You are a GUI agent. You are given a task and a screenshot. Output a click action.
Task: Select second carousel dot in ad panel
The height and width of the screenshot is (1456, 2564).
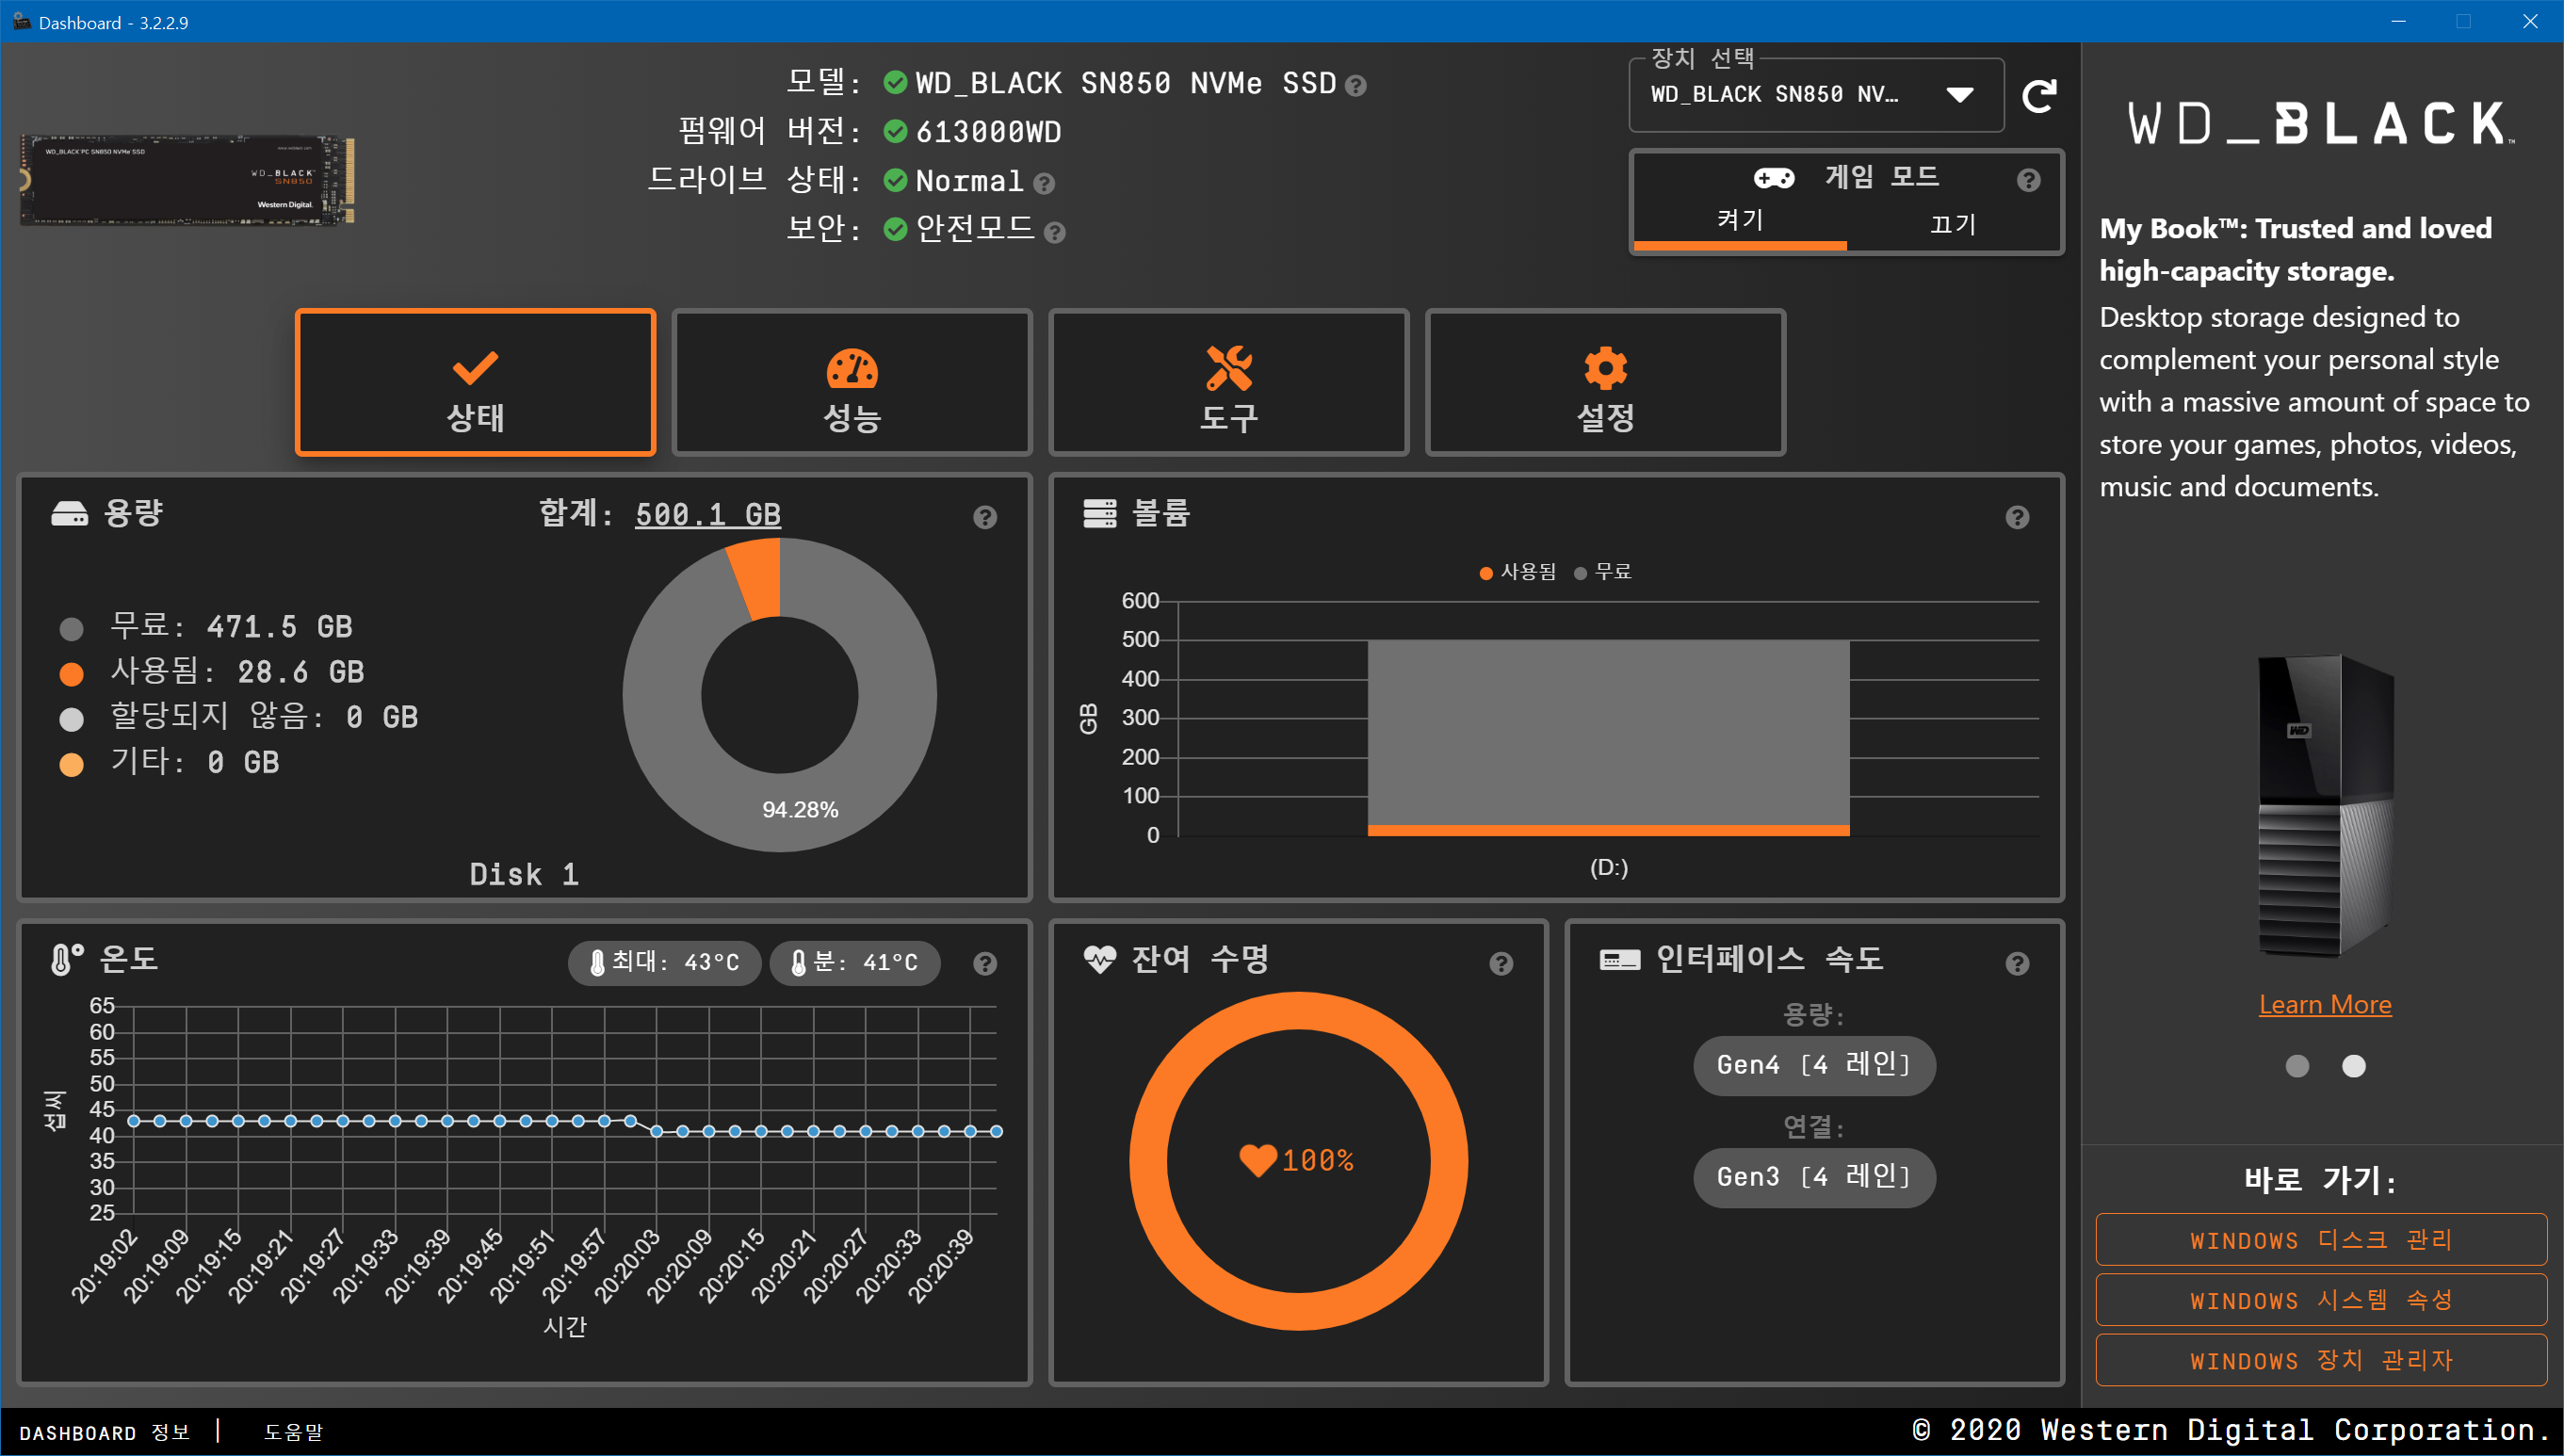(2354, 1066)
